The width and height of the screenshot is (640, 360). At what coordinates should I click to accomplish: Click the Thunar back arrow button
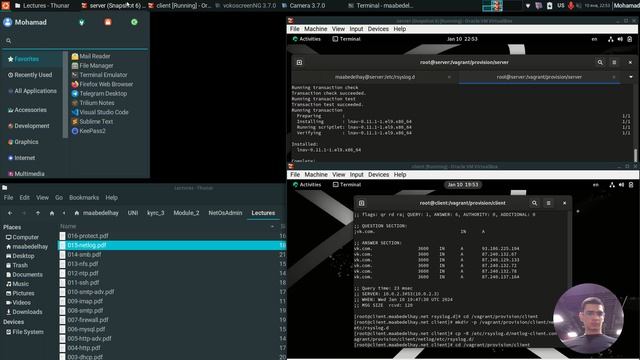click(x=10, y=213)
